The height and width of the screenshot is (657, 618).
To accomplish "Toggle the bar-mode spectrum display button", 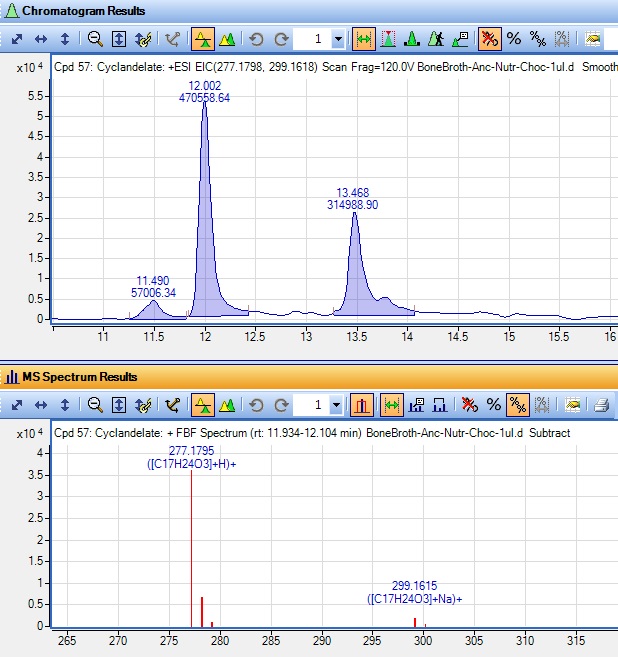I will (363, 405).
